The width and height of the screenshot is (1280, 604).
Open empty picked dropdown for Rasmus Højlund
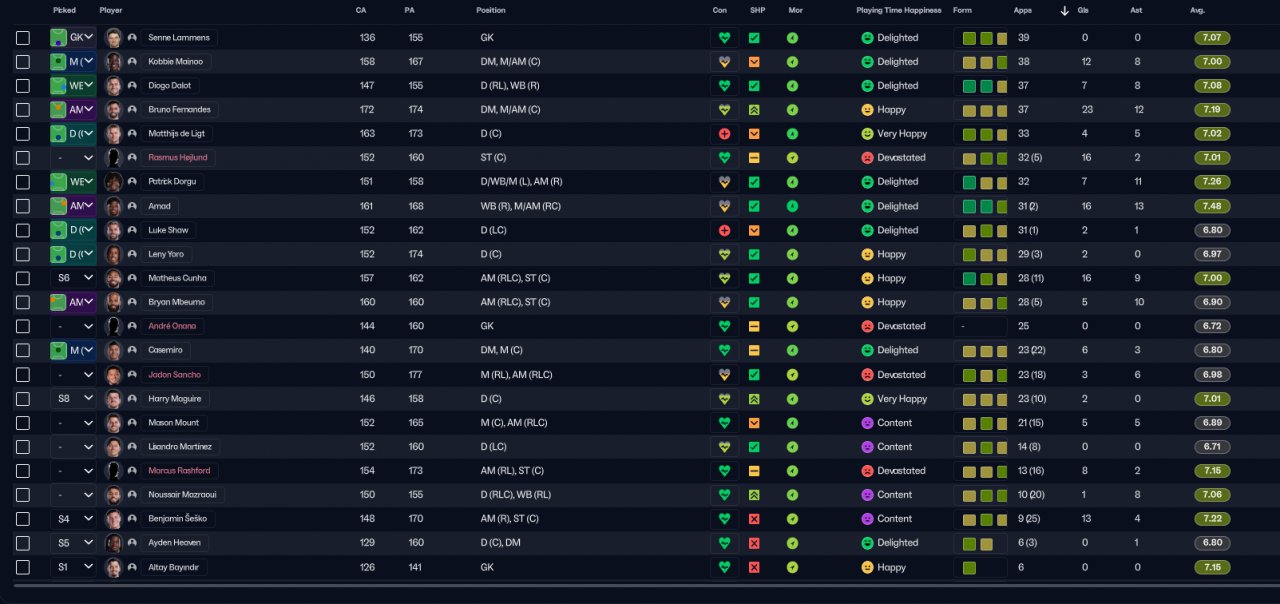tap(73, 158)
